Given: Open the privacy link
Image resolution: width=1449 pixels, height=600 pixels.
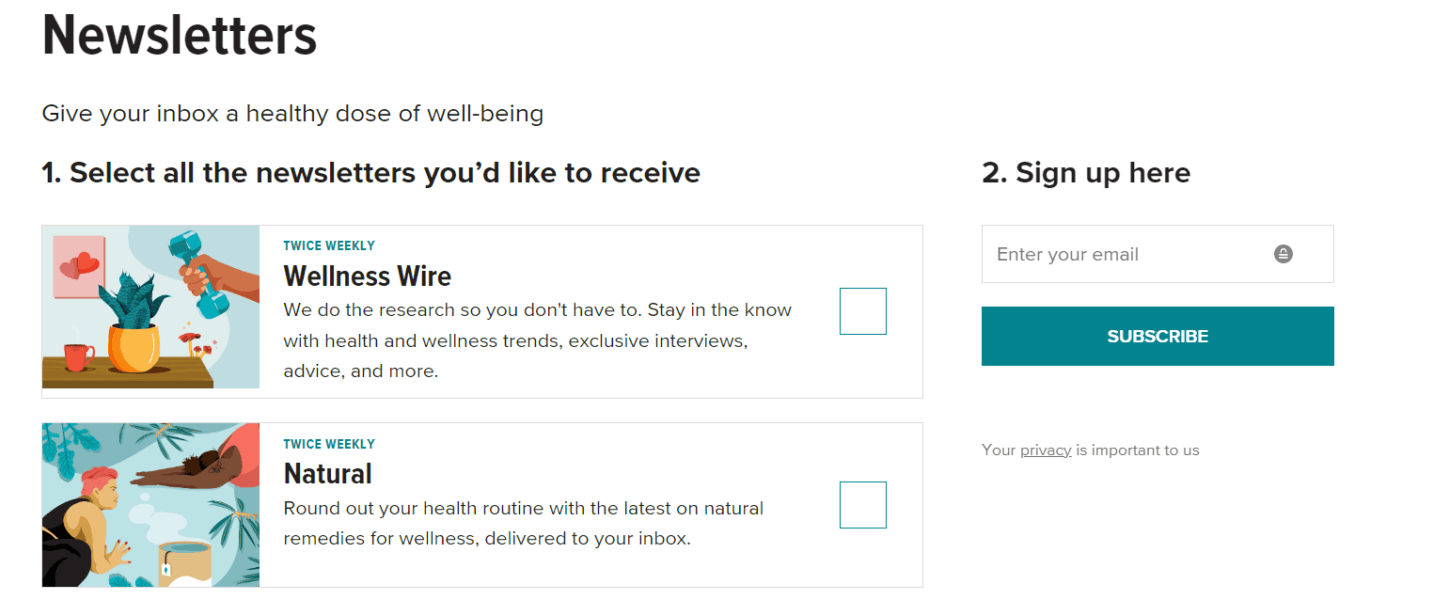Looking at the screenshot, I should pos(1045,450).
